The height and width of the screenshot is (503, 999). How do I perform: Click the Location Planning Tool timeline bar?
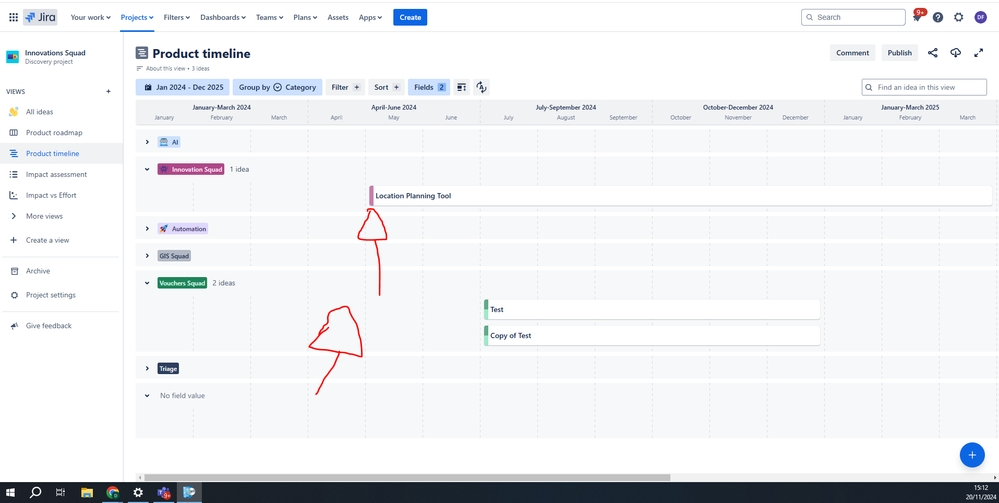click(x=600, y=196)
